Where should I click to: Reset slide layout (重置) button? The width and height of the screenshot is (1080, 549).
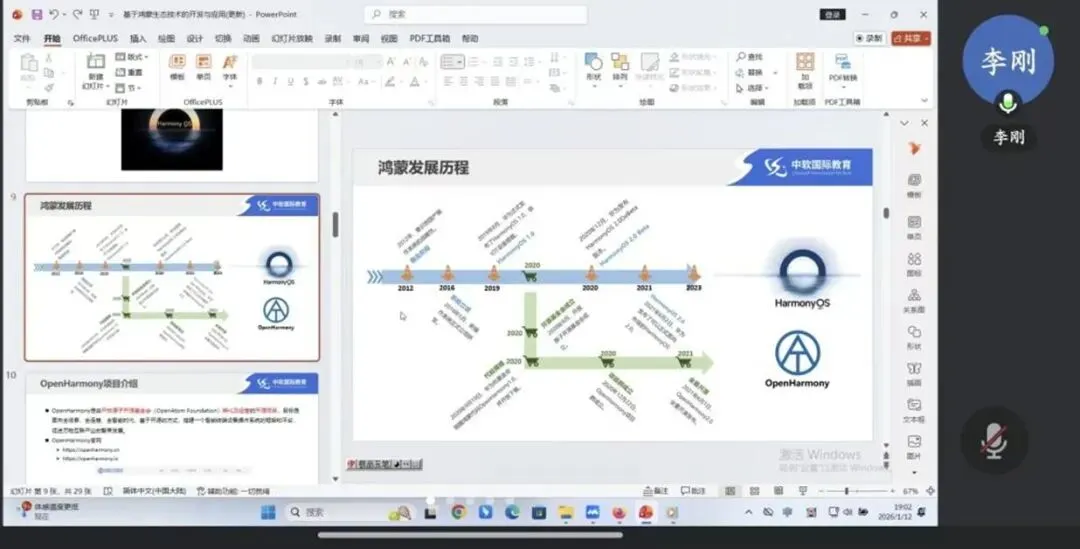(x=129, y=72)
